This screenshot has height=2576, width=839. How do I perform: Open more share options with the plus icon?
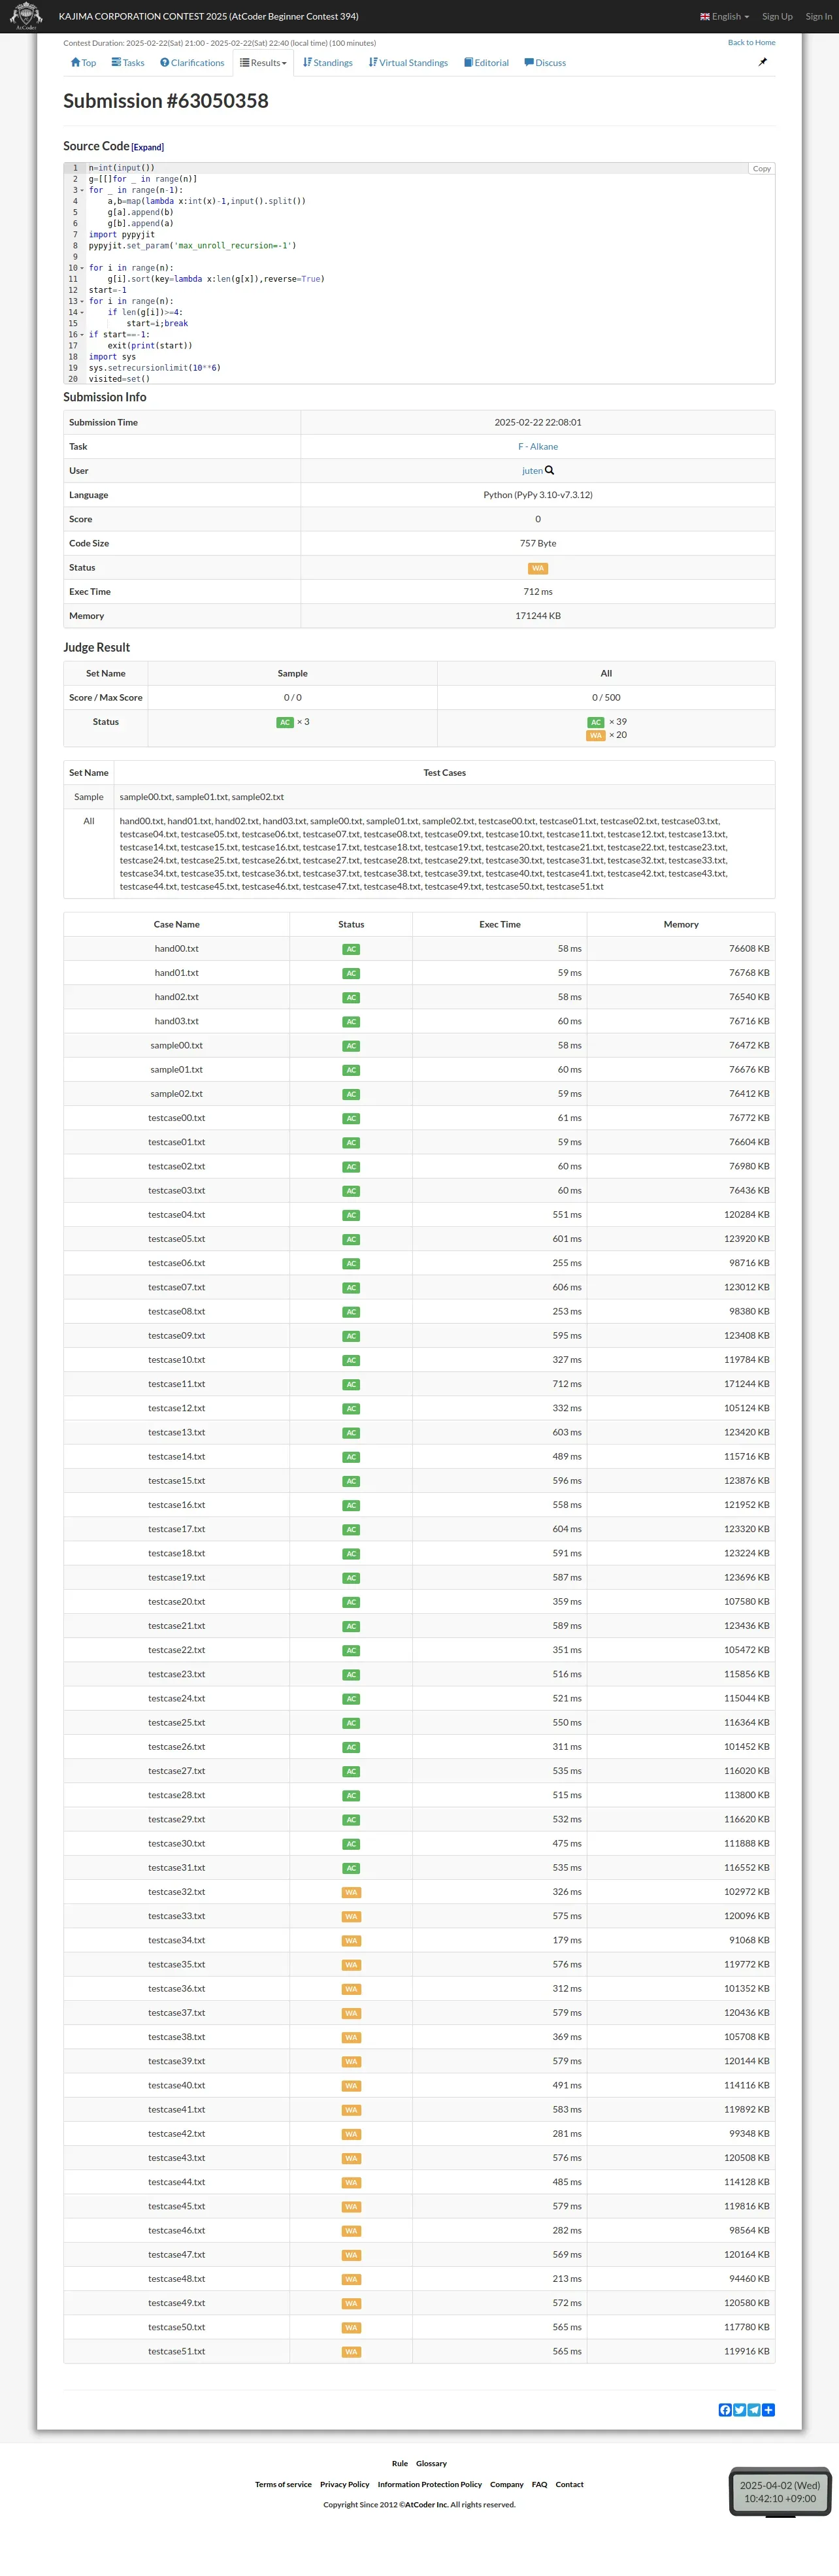(768, 2410)
